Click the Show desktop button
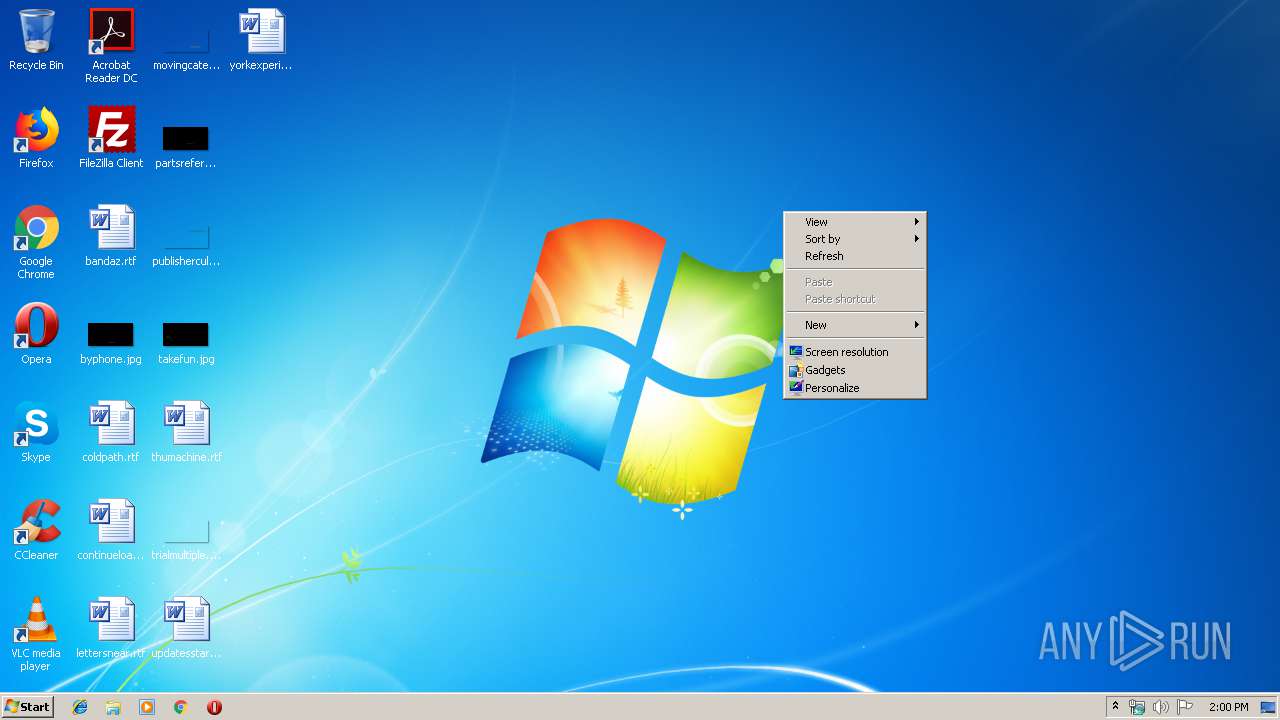This screenshot has height=720, width=1280. click(1268, 707)
